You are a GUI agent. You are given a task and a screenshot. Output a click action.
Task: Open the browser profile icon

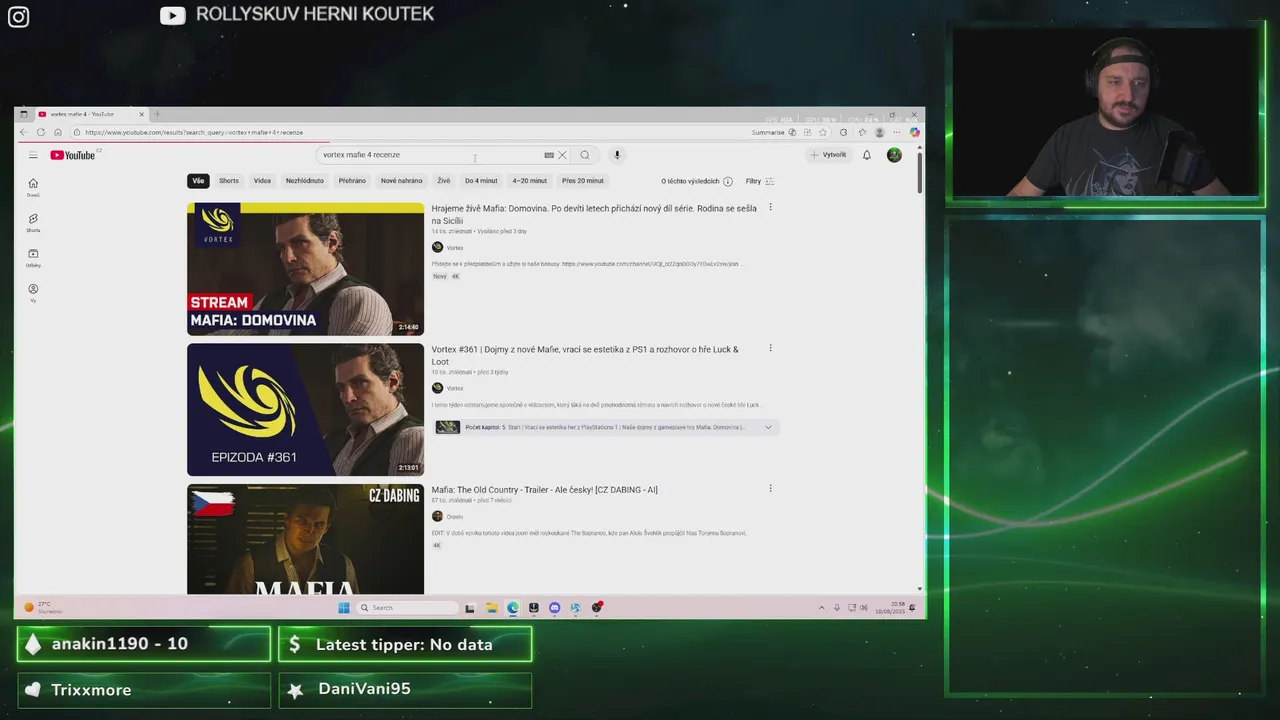coord(880,132)
